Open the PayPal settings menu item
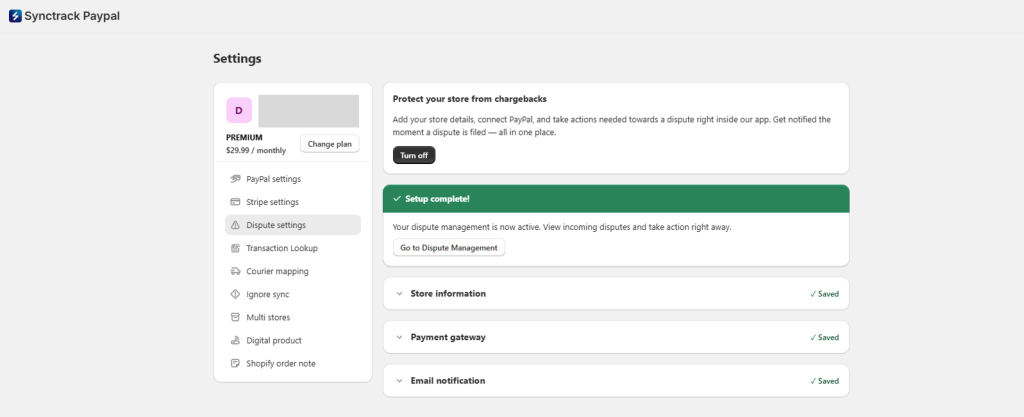Viewport: 1024px width, 417px height. pyautogui.click(x=293, y=179)
